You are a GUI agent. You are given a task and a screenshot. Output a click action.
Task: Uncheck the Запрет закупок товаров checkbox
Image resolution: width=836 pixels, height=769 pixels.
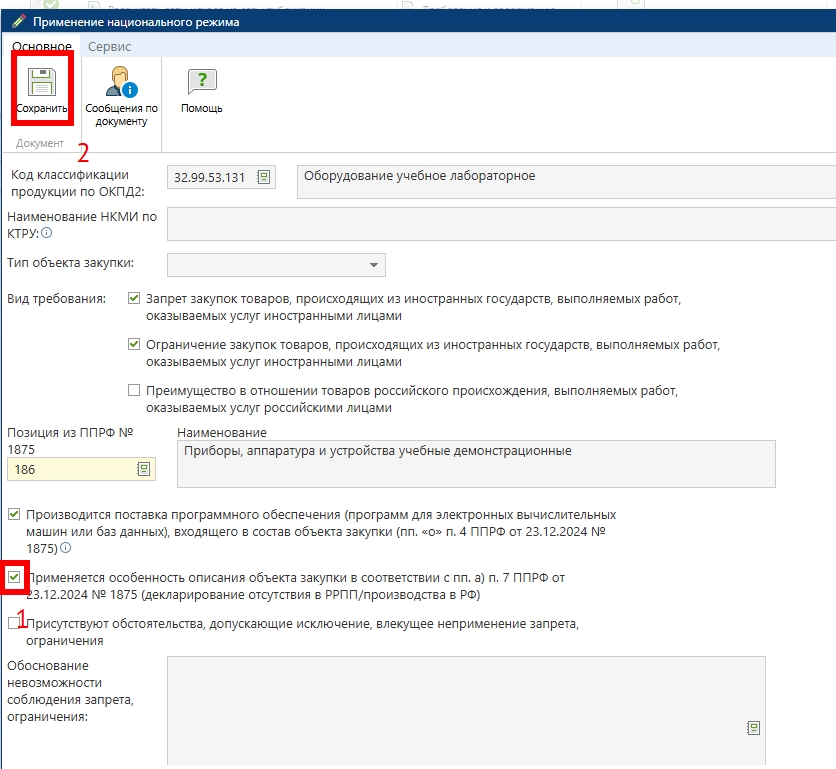134,298
